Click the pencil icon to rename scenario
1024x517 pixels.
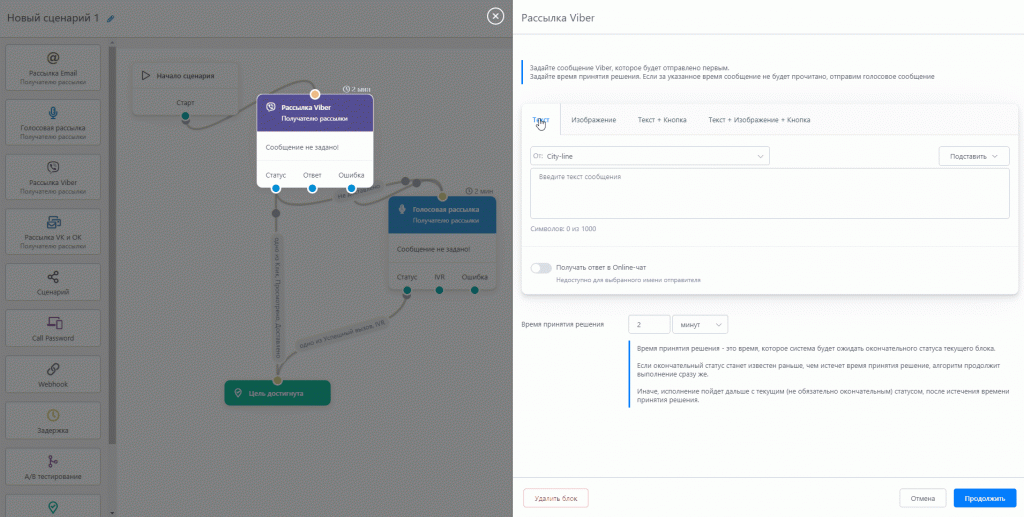[x=111, y=18]
